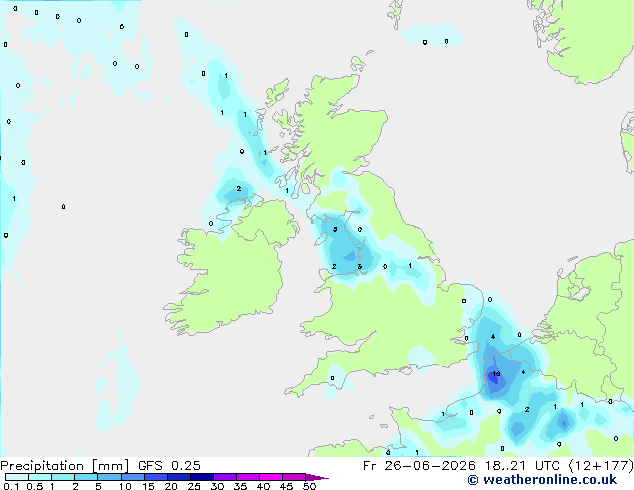The image size is (634, 490).
Task: Click the '18..21 UTC' time text
Action: point(523,466)
